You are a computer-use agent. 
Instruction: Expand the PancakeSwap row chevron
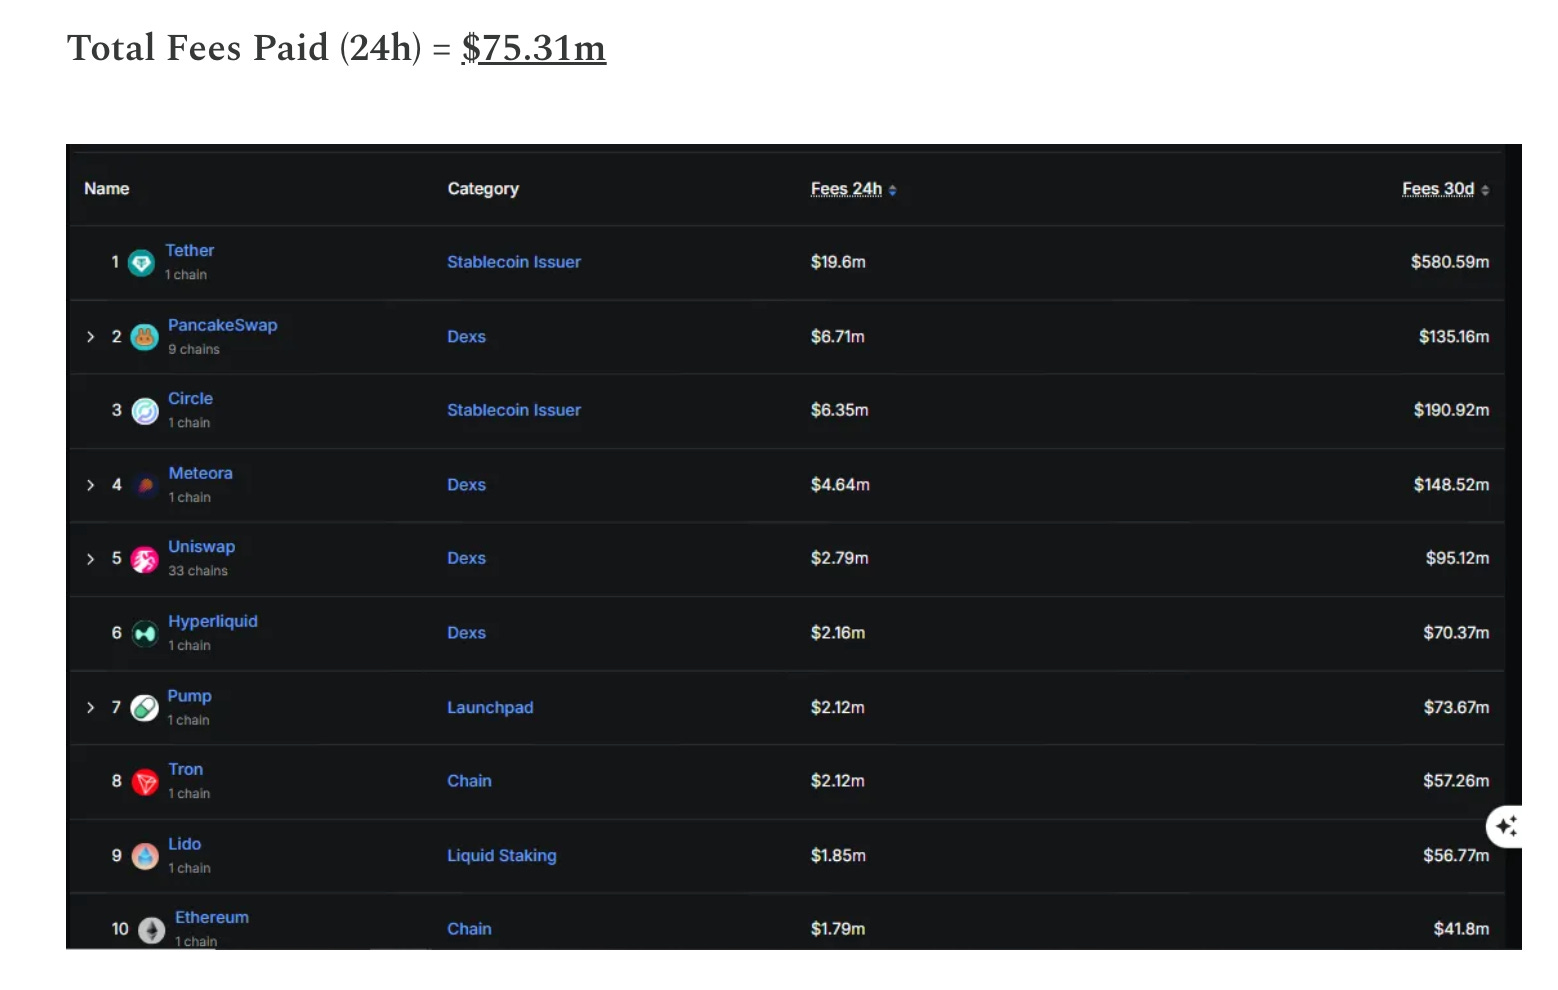pyautogui.click(x=91, y=337)
